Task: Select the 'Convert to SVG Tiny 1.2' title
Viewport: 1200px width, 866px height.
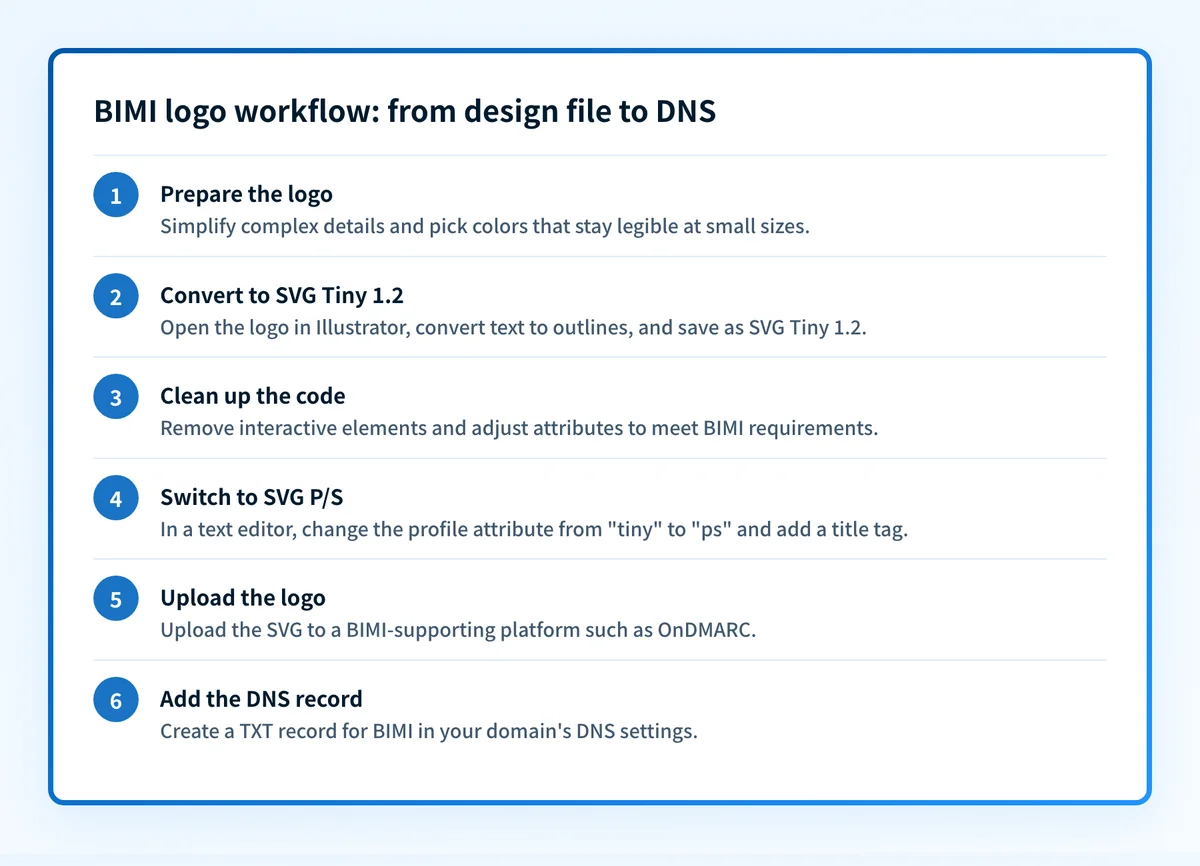Action: 282,295
